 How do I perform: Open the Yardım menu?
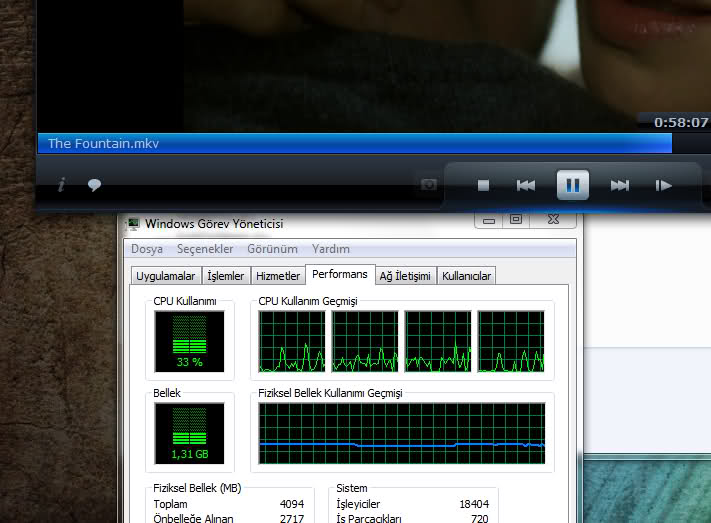coord(330,249)
